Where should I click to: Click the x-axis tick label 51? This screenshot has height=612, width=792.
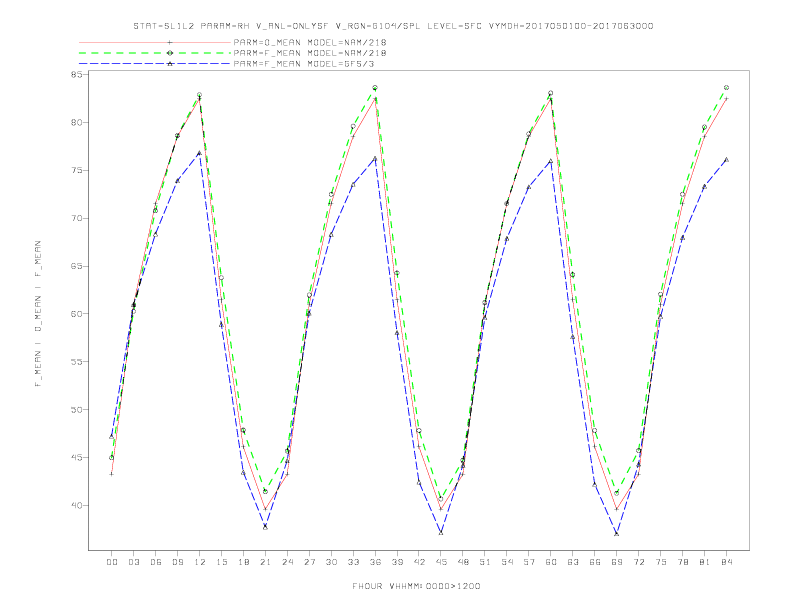(485, 562)
